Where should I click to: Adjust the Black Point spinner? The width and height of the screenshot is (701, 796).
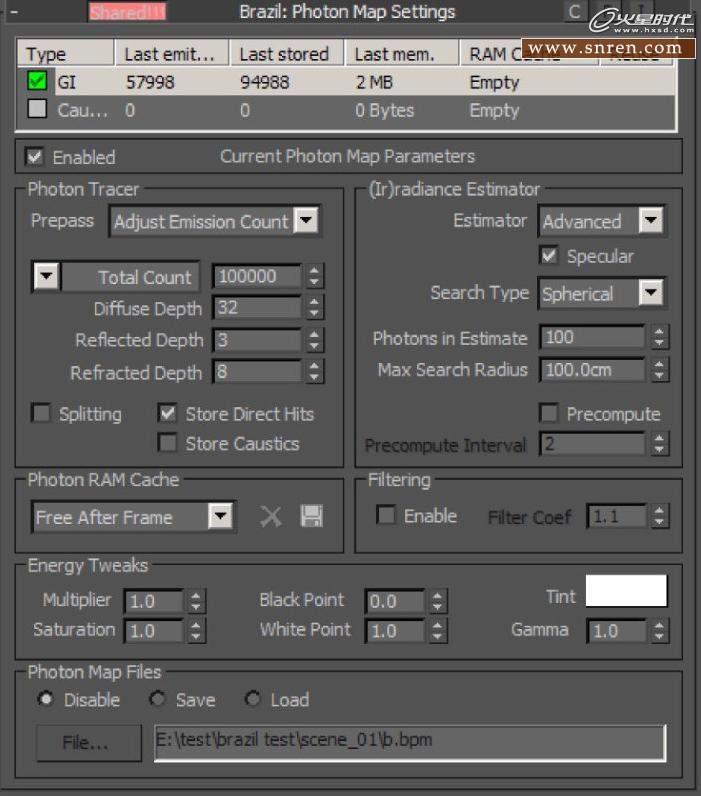[437, 601]
